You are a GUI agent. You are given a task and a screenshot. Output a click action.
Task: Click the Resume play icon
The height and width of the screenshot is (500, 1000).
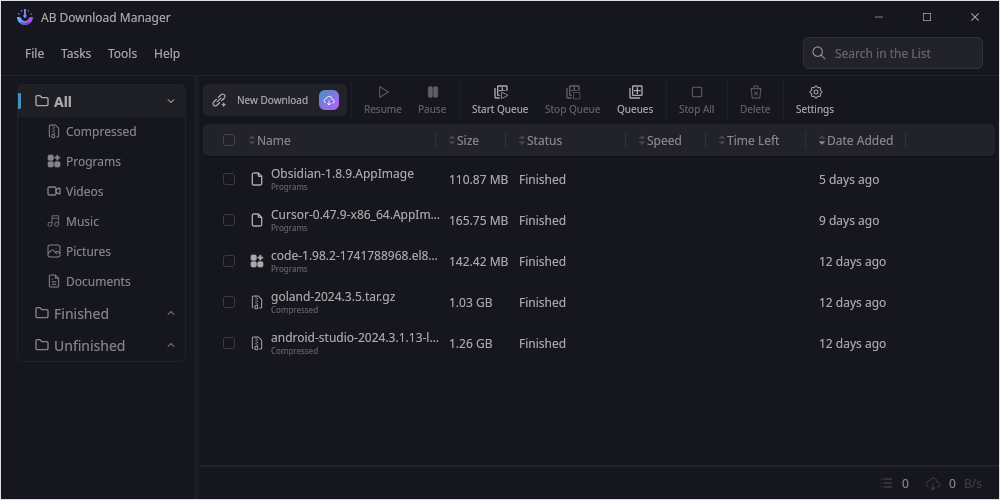pyautogui.click(x=383, y=92)
